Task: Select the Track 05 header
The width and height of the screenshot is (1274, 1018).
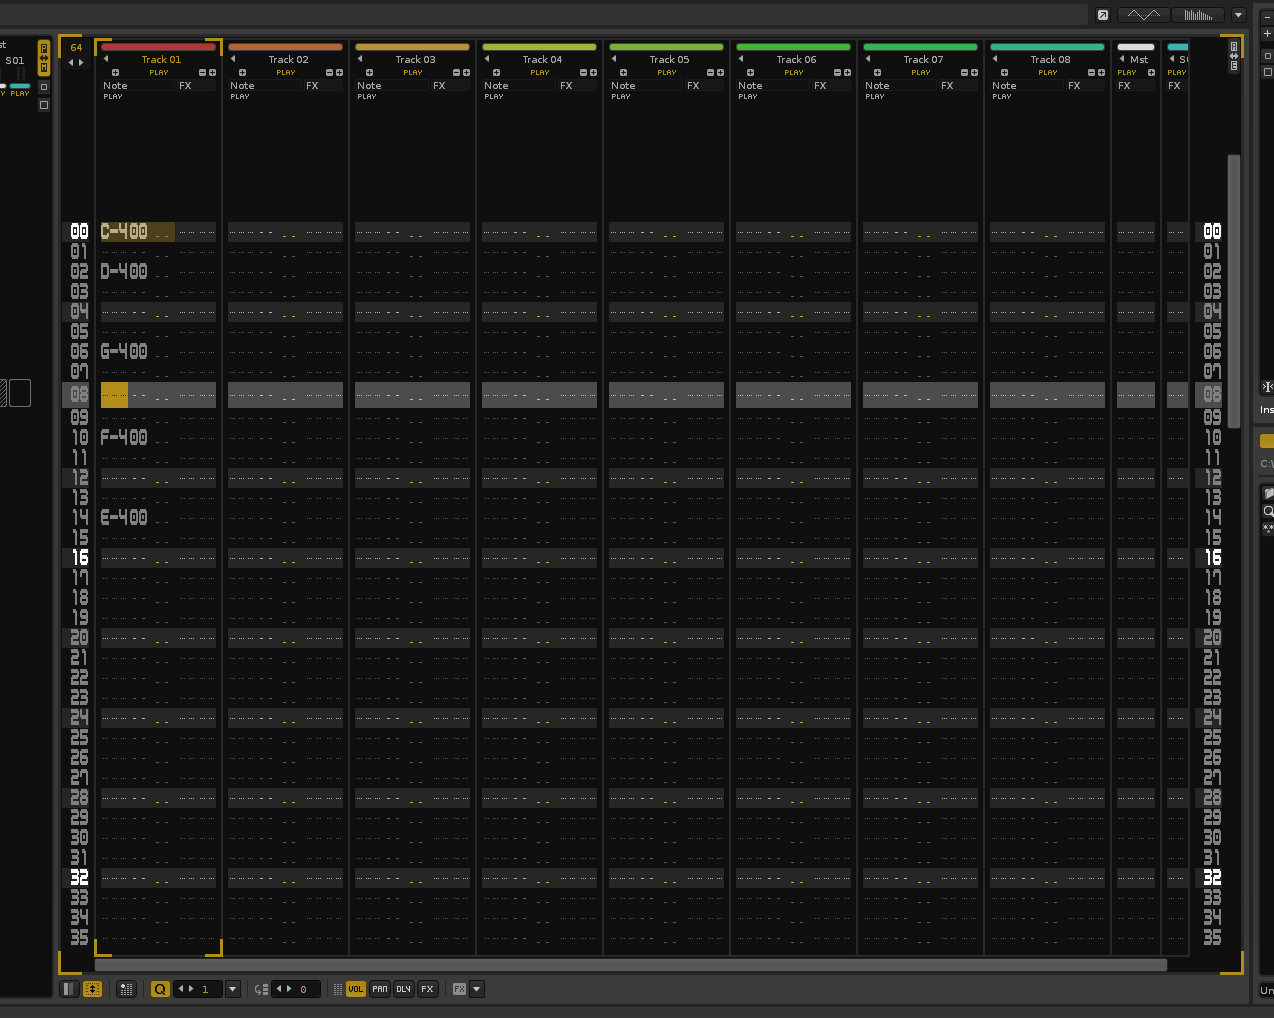Action: coord(669,59)
